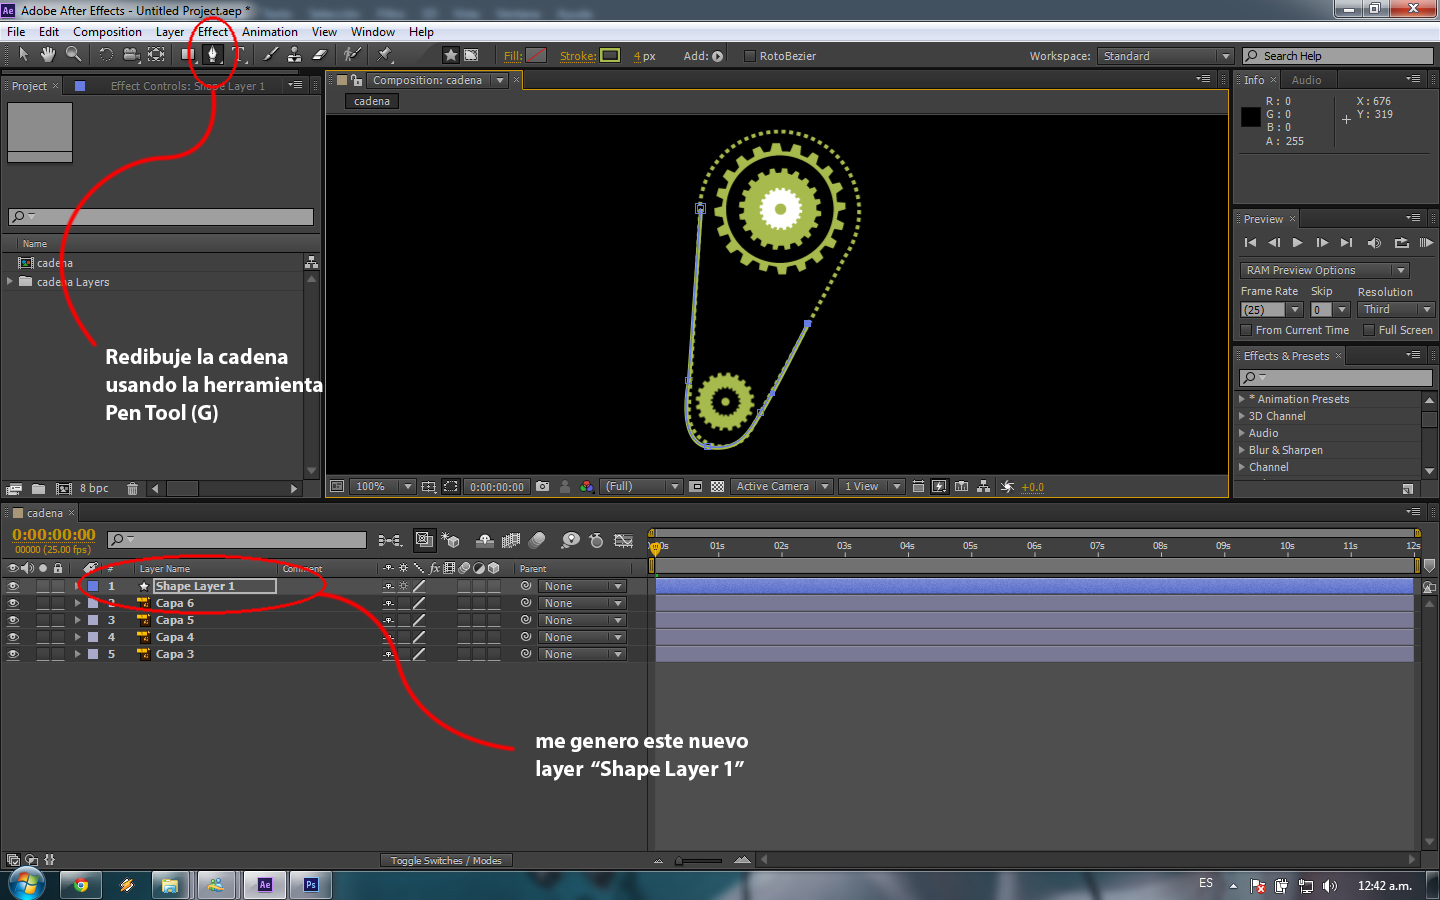Select the Roto Brush tool
This screenshot has width=1440, height=900.
click(x=352, y=55)
